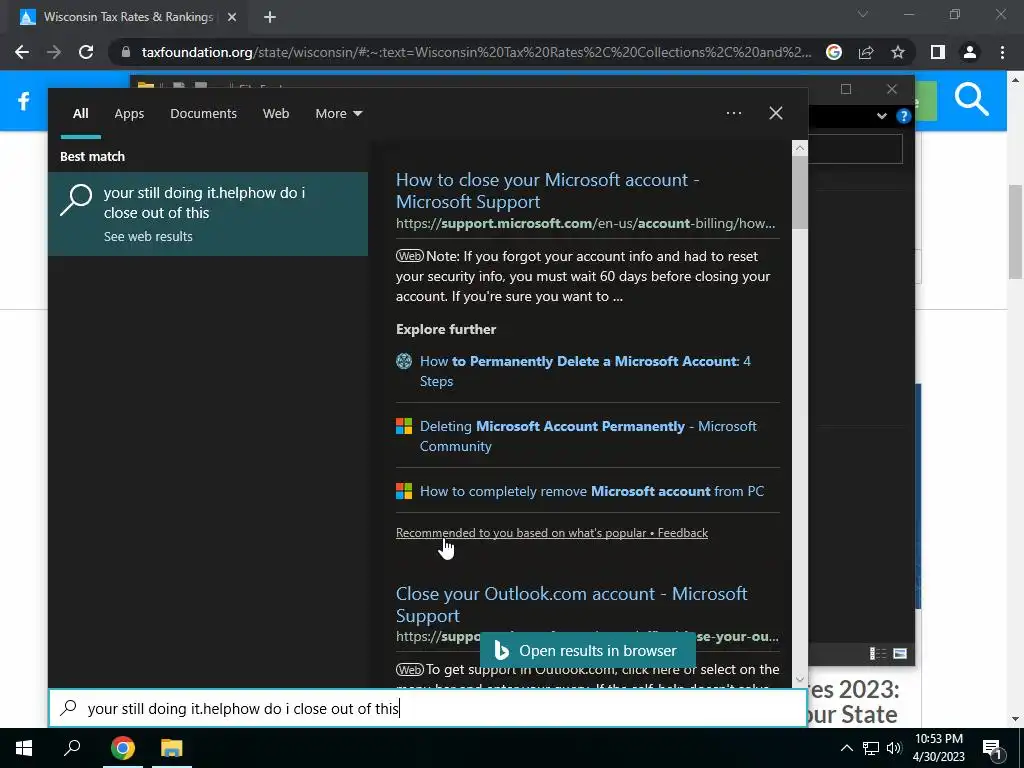Share this page via share icon

[x=866, y=52]
